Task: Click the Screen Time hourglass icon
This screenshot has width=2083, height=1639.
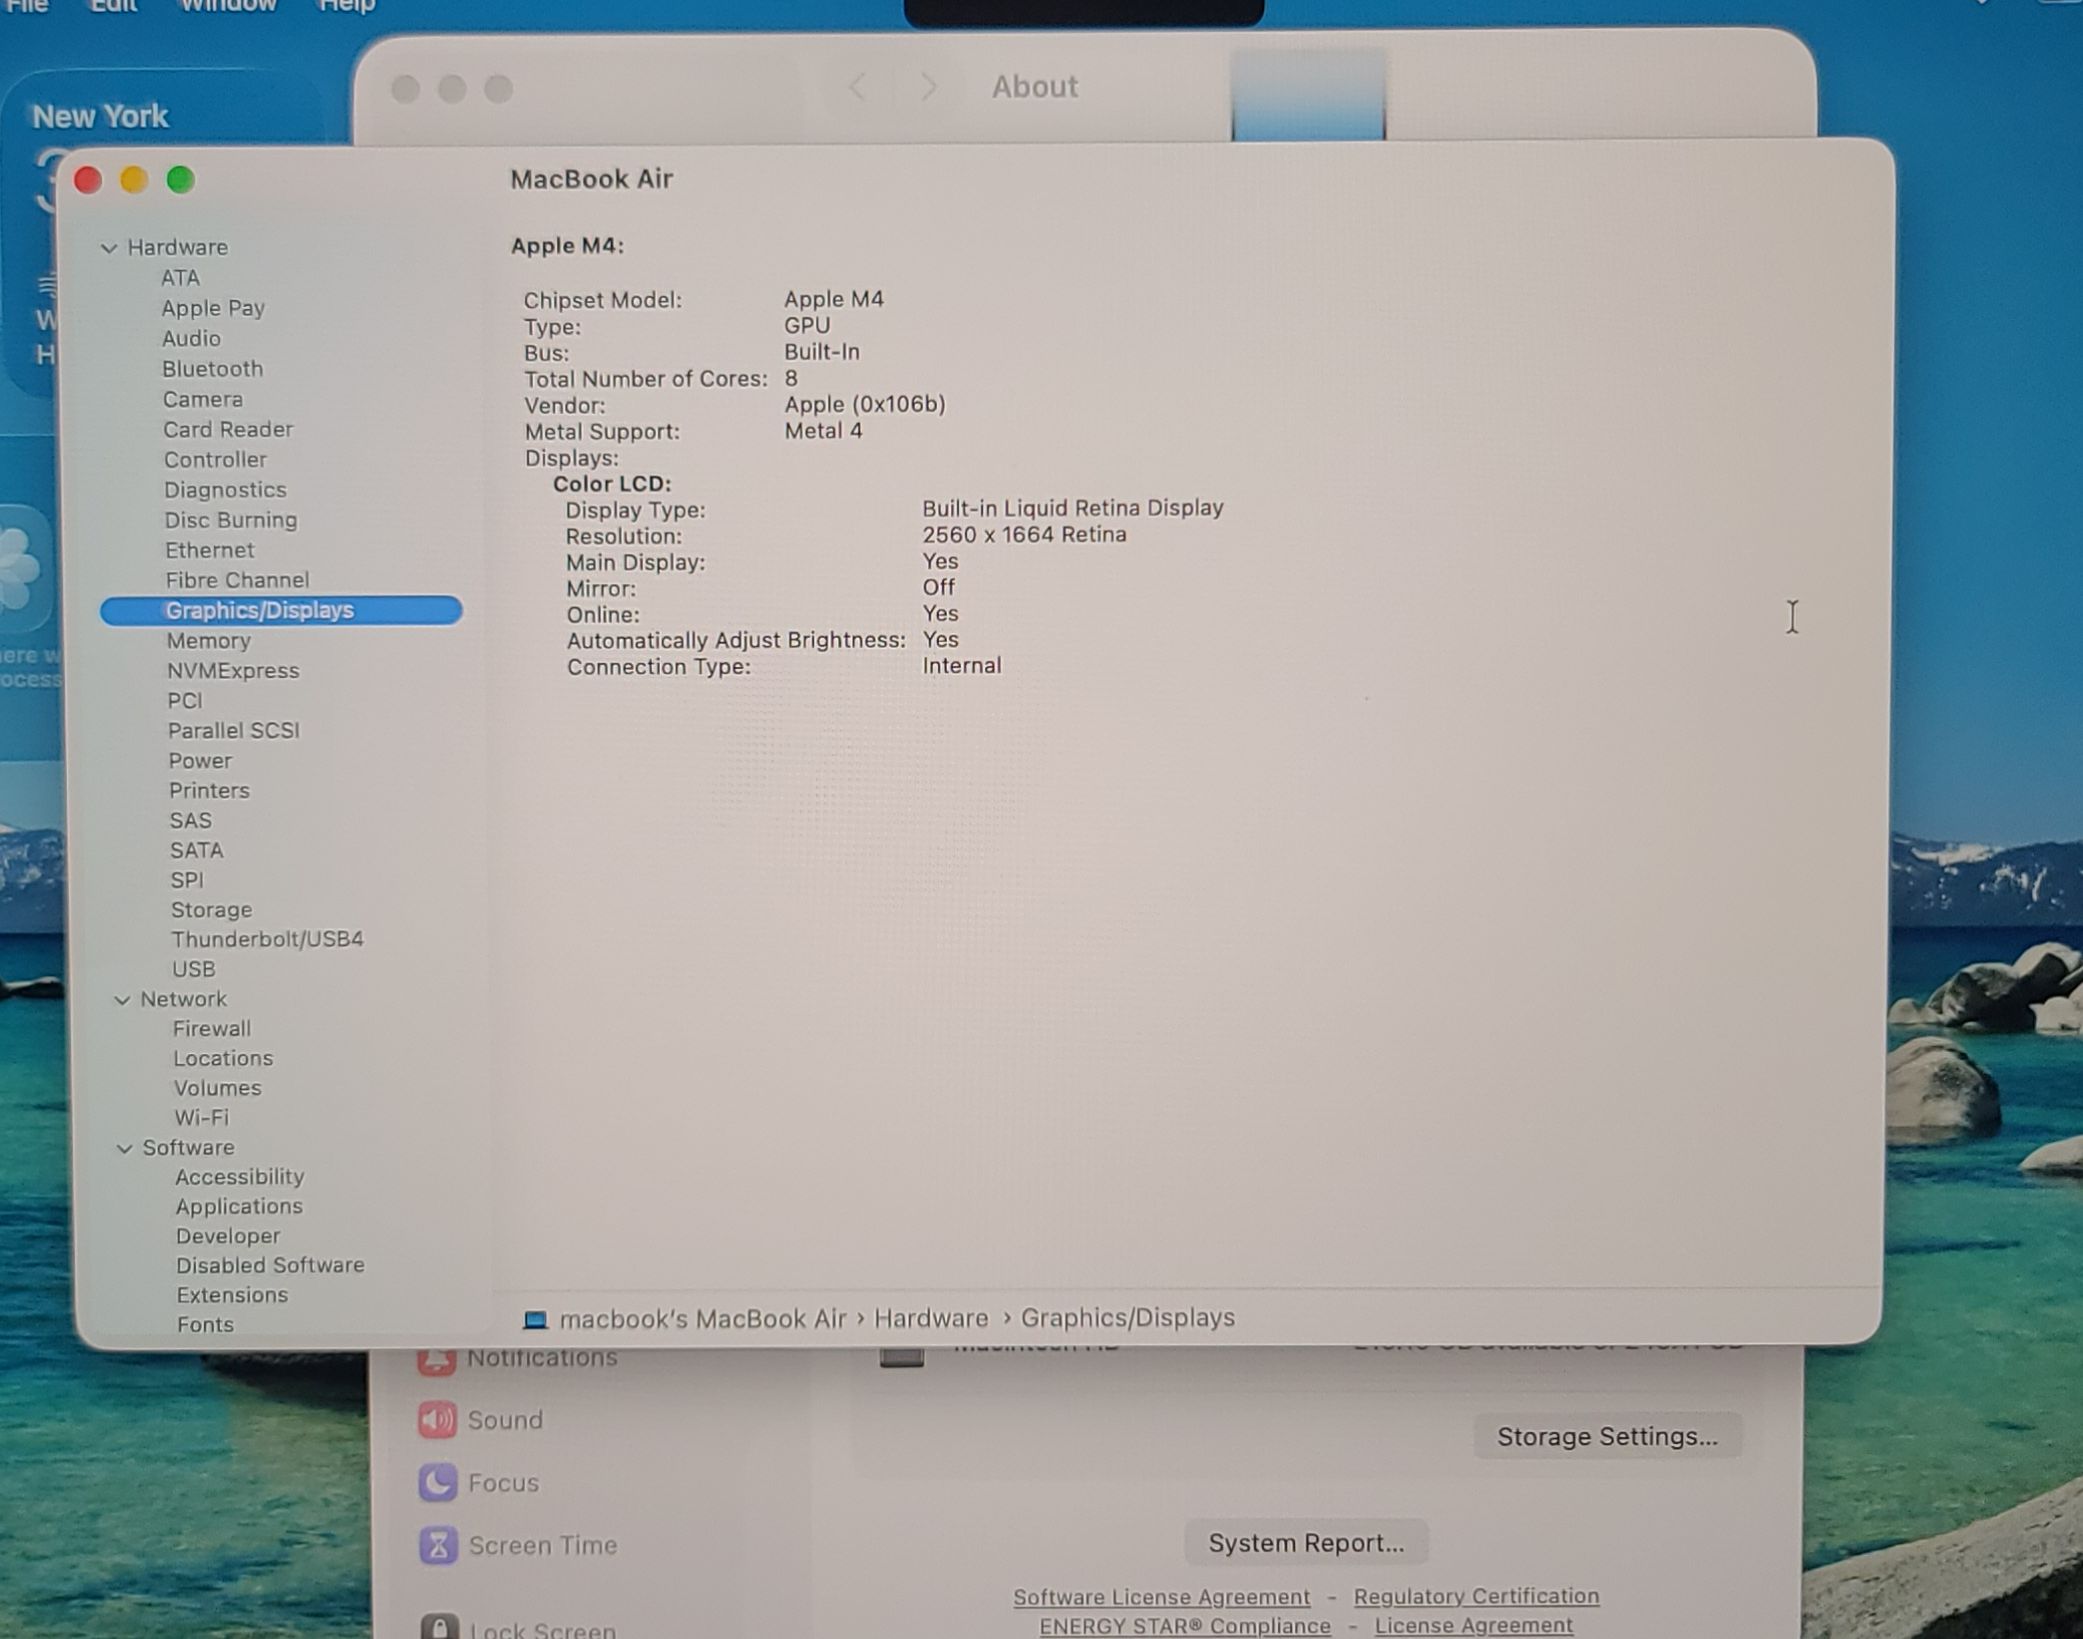Action: point(437,1545)
